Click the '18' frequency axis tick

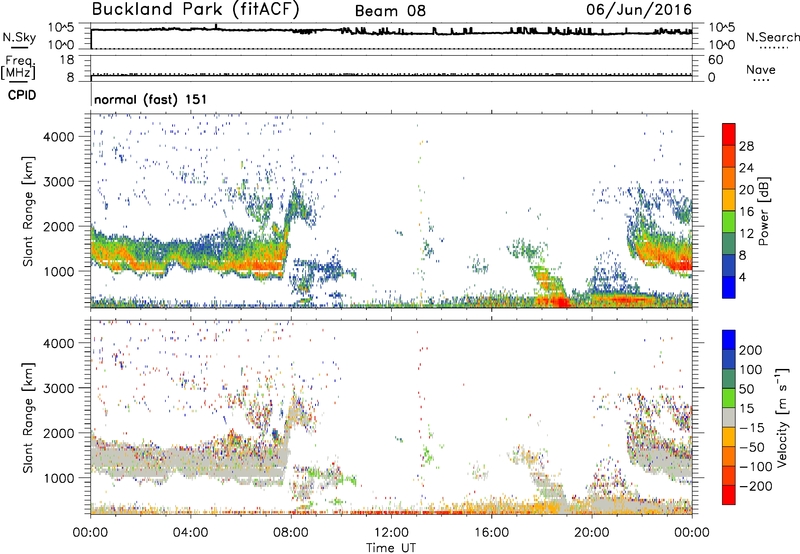pyautogui.click(x=67, y=60)
